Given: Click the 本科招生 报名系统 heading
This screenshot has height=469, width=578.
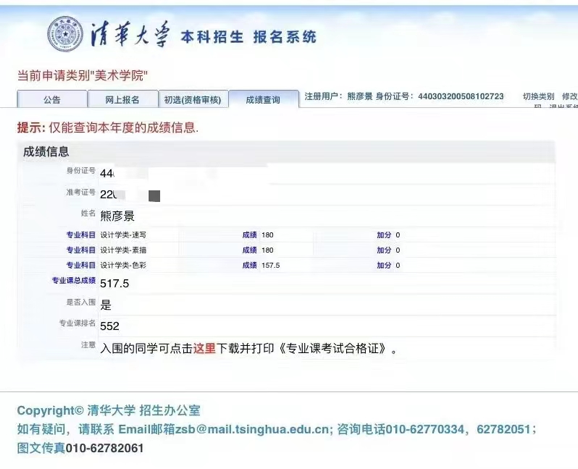Looking at the screenshot, I should (x=248, y=37).
